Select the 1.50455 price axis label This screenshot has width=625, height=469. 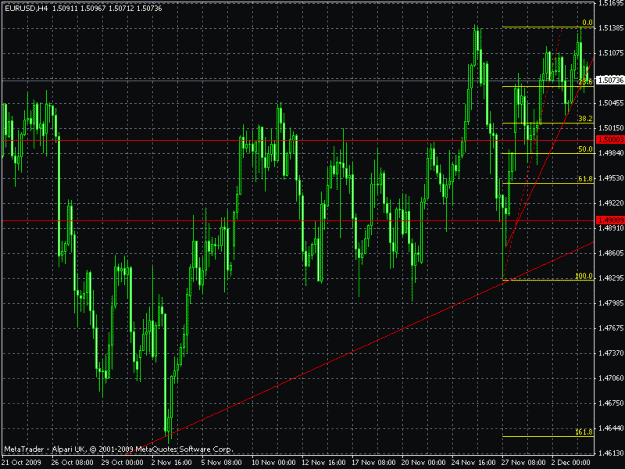tap(611, 103)
